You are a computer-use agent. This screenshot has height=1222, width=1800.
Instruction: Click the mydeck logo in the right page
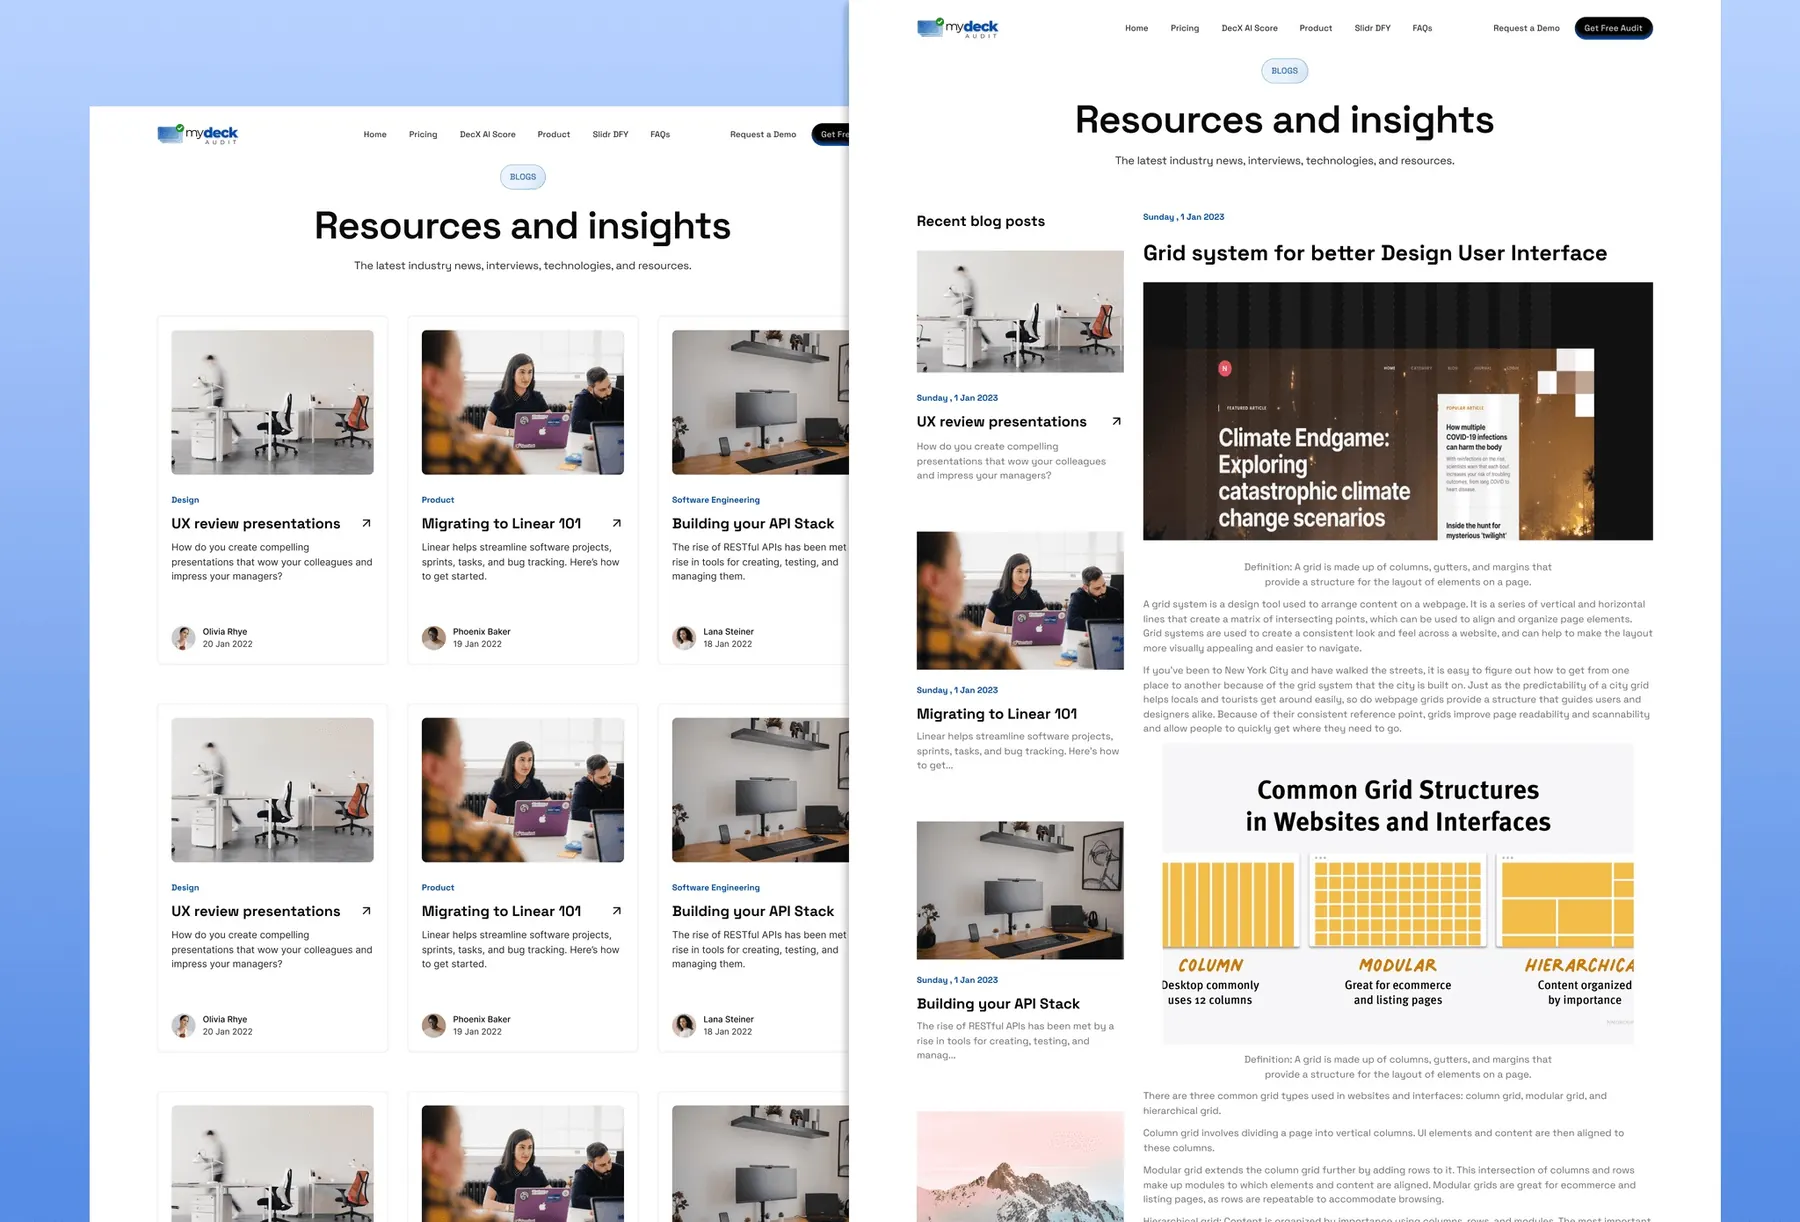pyautogui.click(x=958, y=28)
